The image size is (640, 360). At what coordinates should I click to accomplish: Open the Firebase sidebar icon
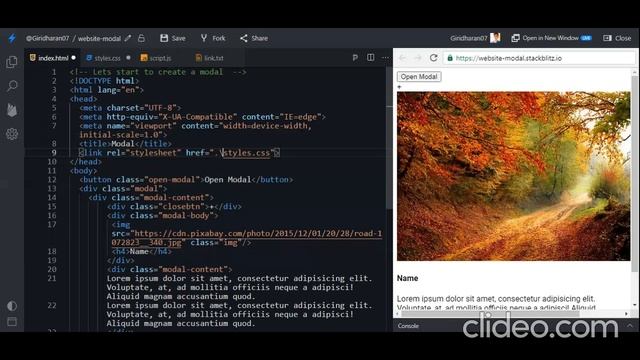pos(12,110)
